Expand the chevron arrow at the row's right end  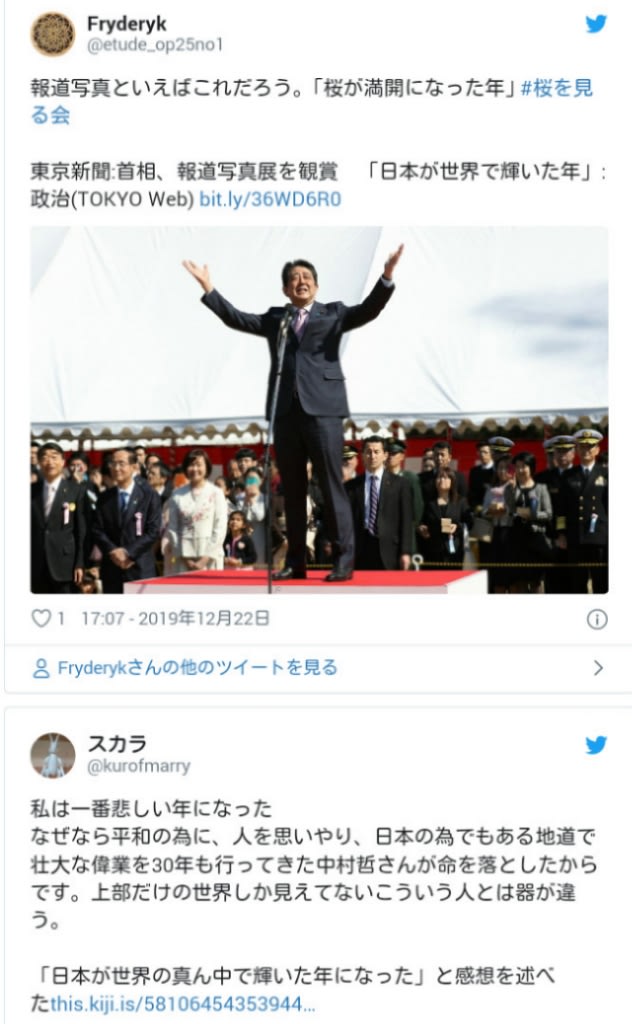tap(597, 668)
